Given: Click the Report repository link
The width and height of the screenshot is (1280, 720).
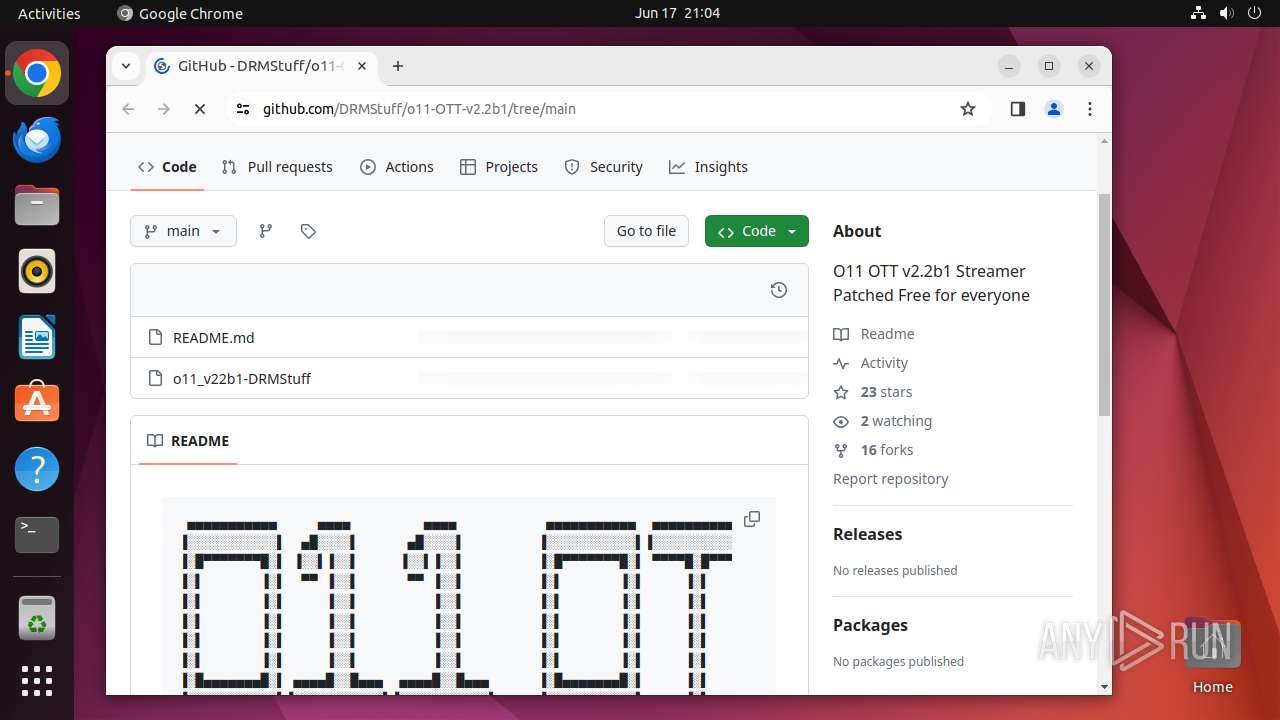Looking at the screenshot, I should [x=890, y=479].
